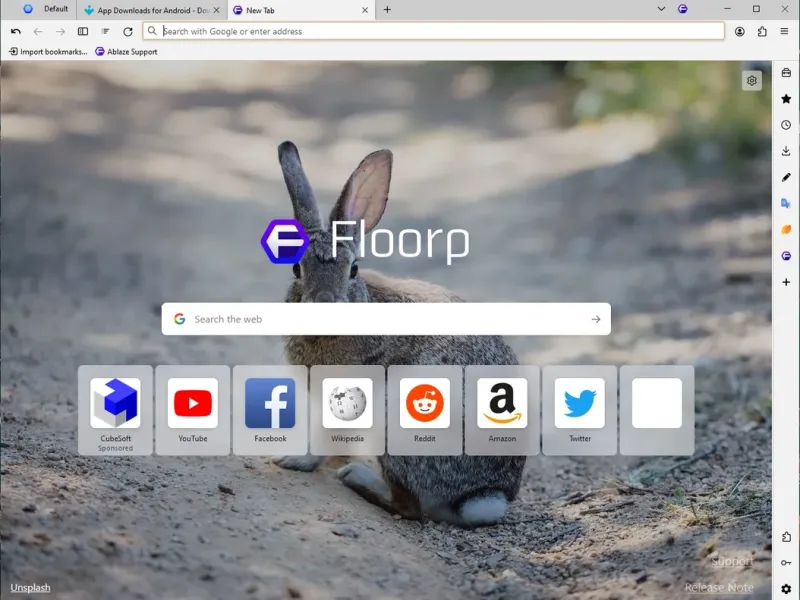800x600 pixels.
Task: Open the Amazon shortcut tile
Action: [x=502, y=410]
